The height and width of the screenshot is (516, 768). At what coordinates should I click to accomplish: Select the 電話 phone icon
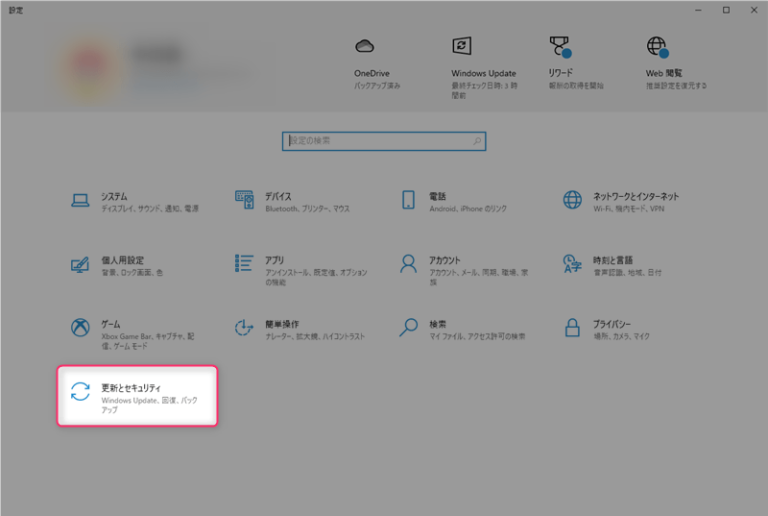(x=408, y=200)
